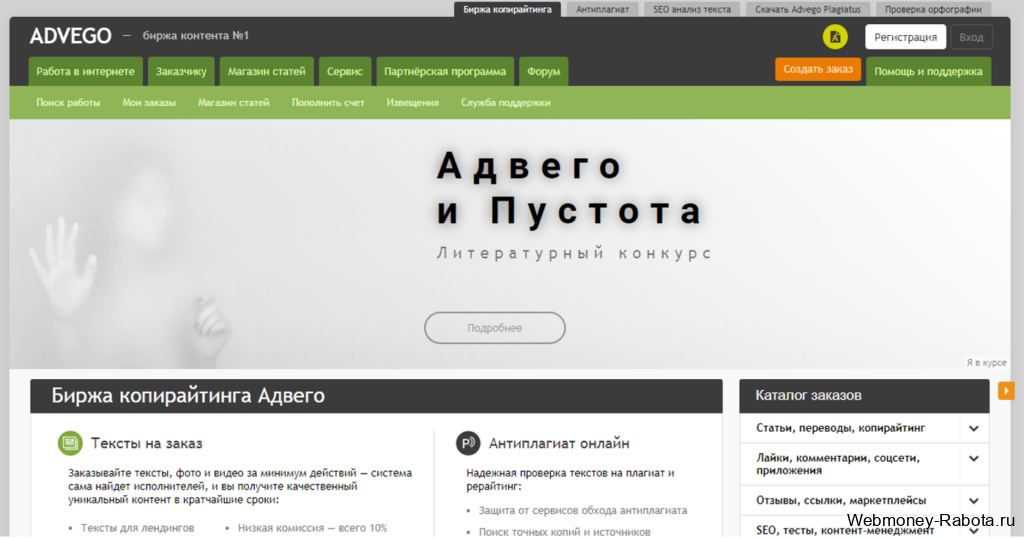Viewport: 1024px width, 538px height.
Task: Open the Антиплагиат top tab
Action: [602, 9]
